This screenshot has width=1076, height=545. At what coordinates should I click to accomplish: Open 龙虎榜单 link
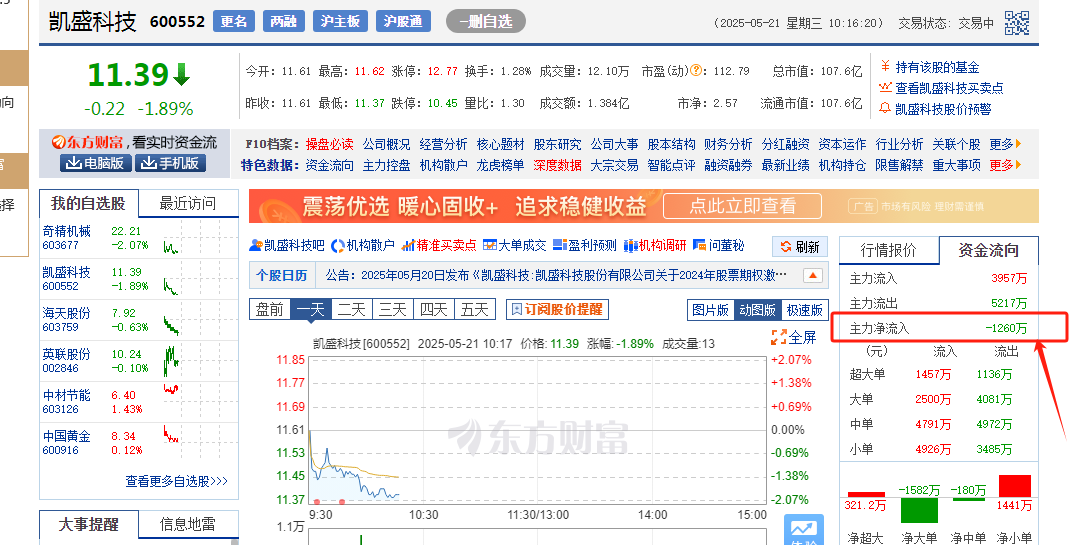500,165
